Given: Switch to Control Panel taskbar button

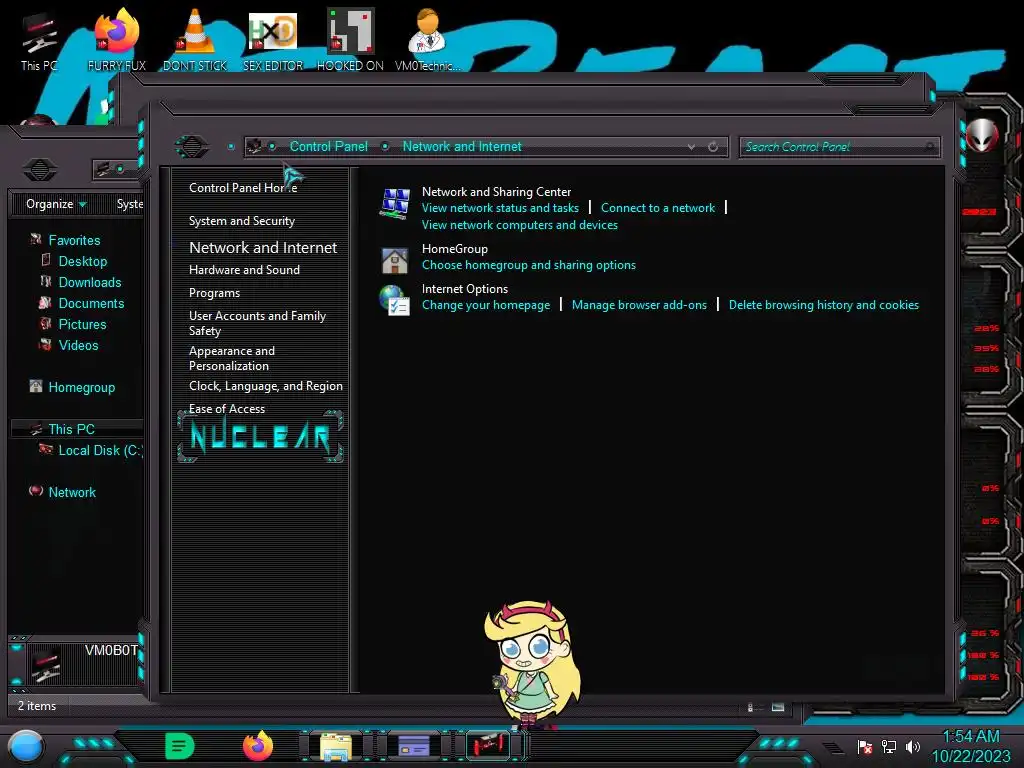Looking at the screenshot, I should (x=414, y=745).
